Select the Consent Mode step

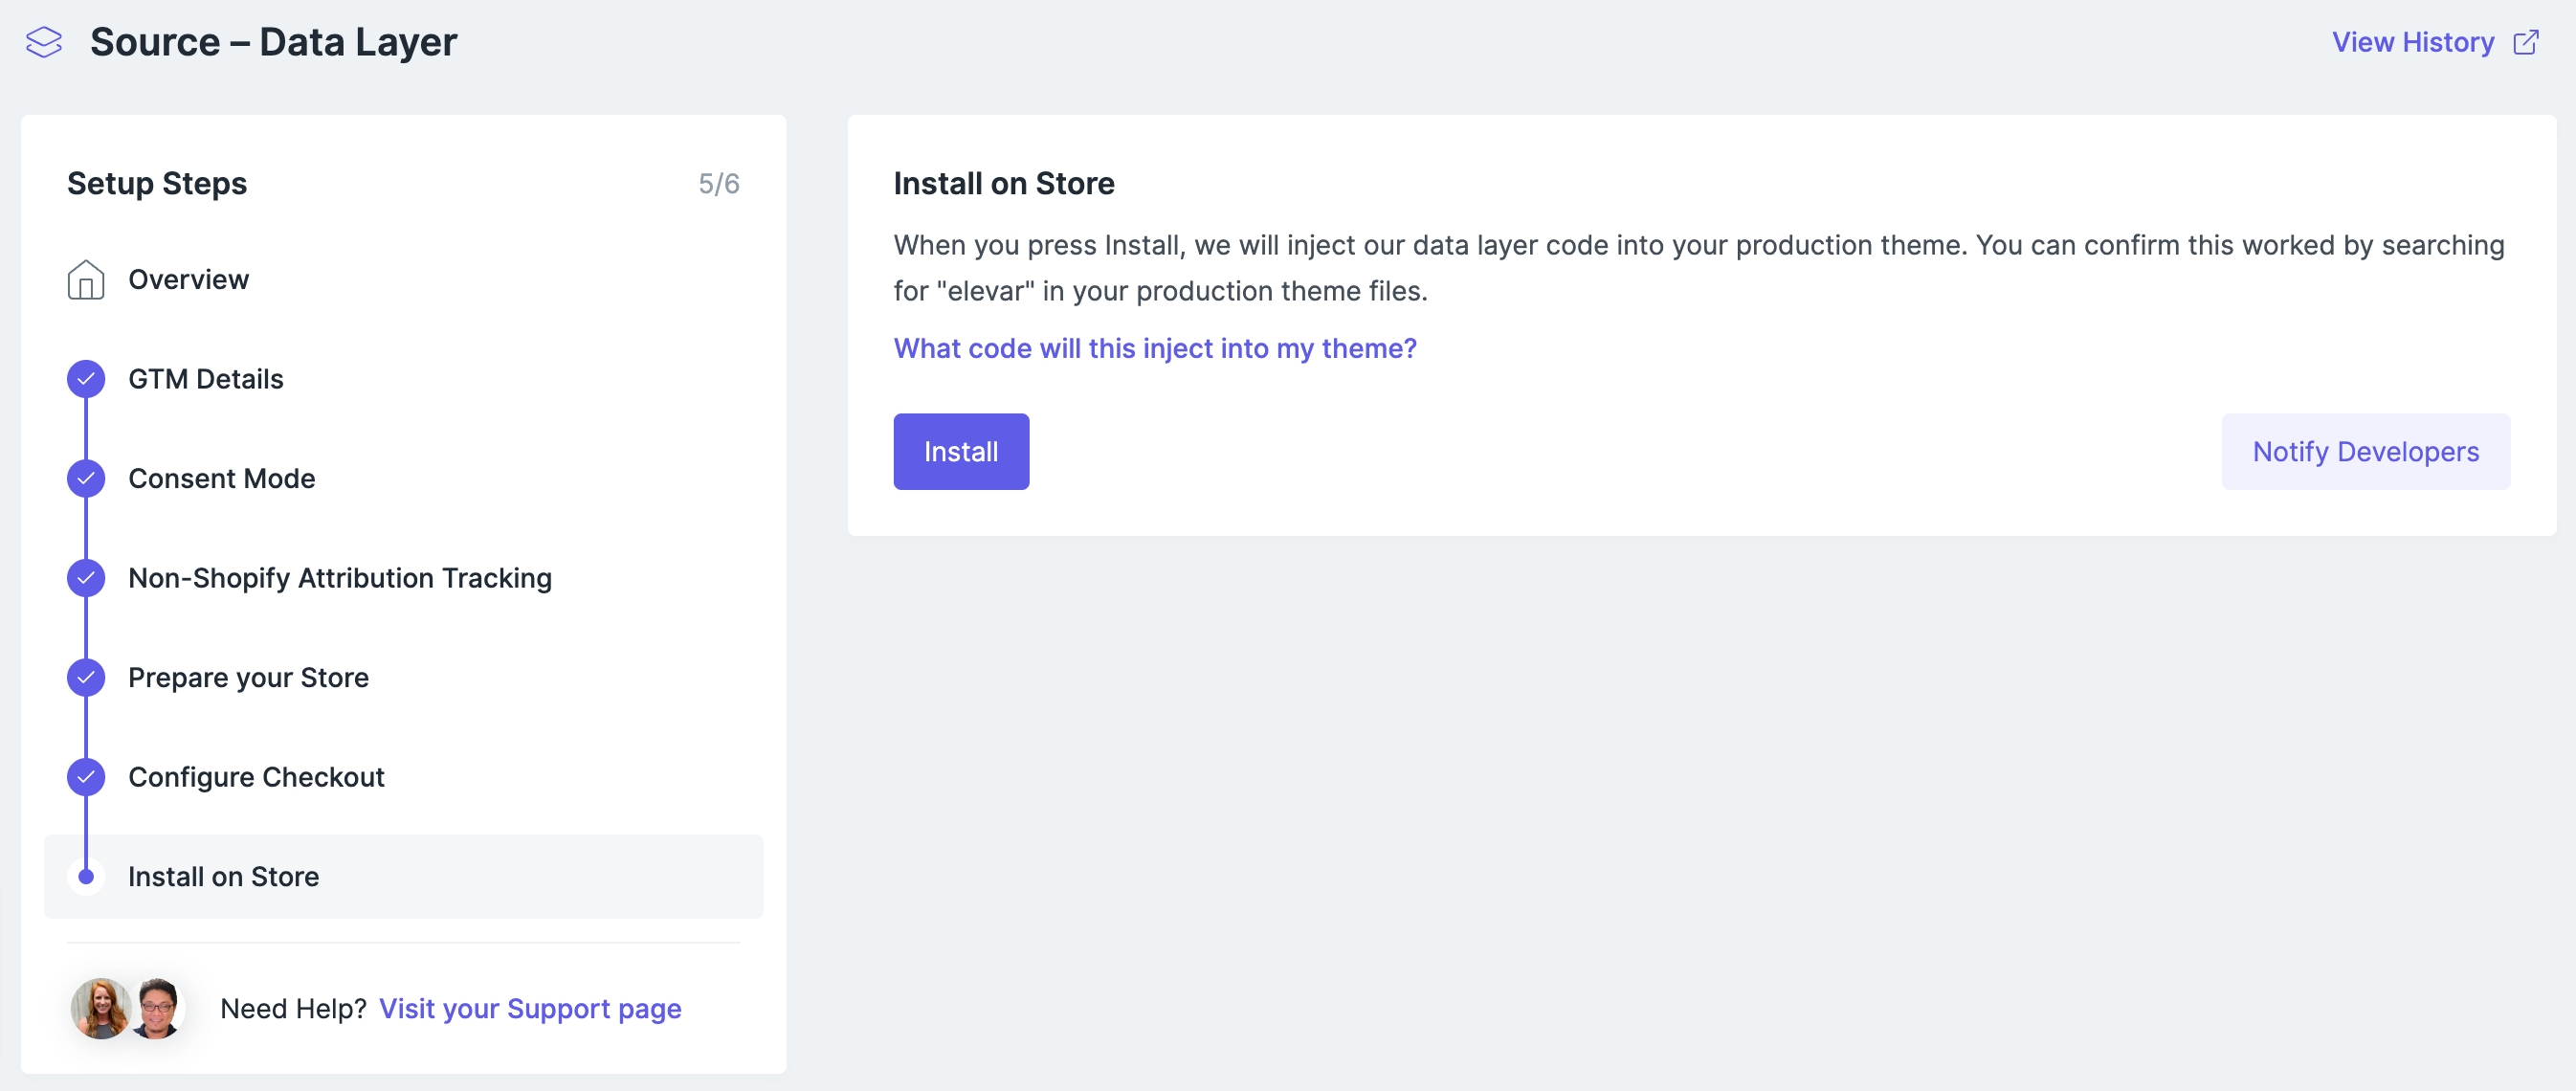pos(221,478)
